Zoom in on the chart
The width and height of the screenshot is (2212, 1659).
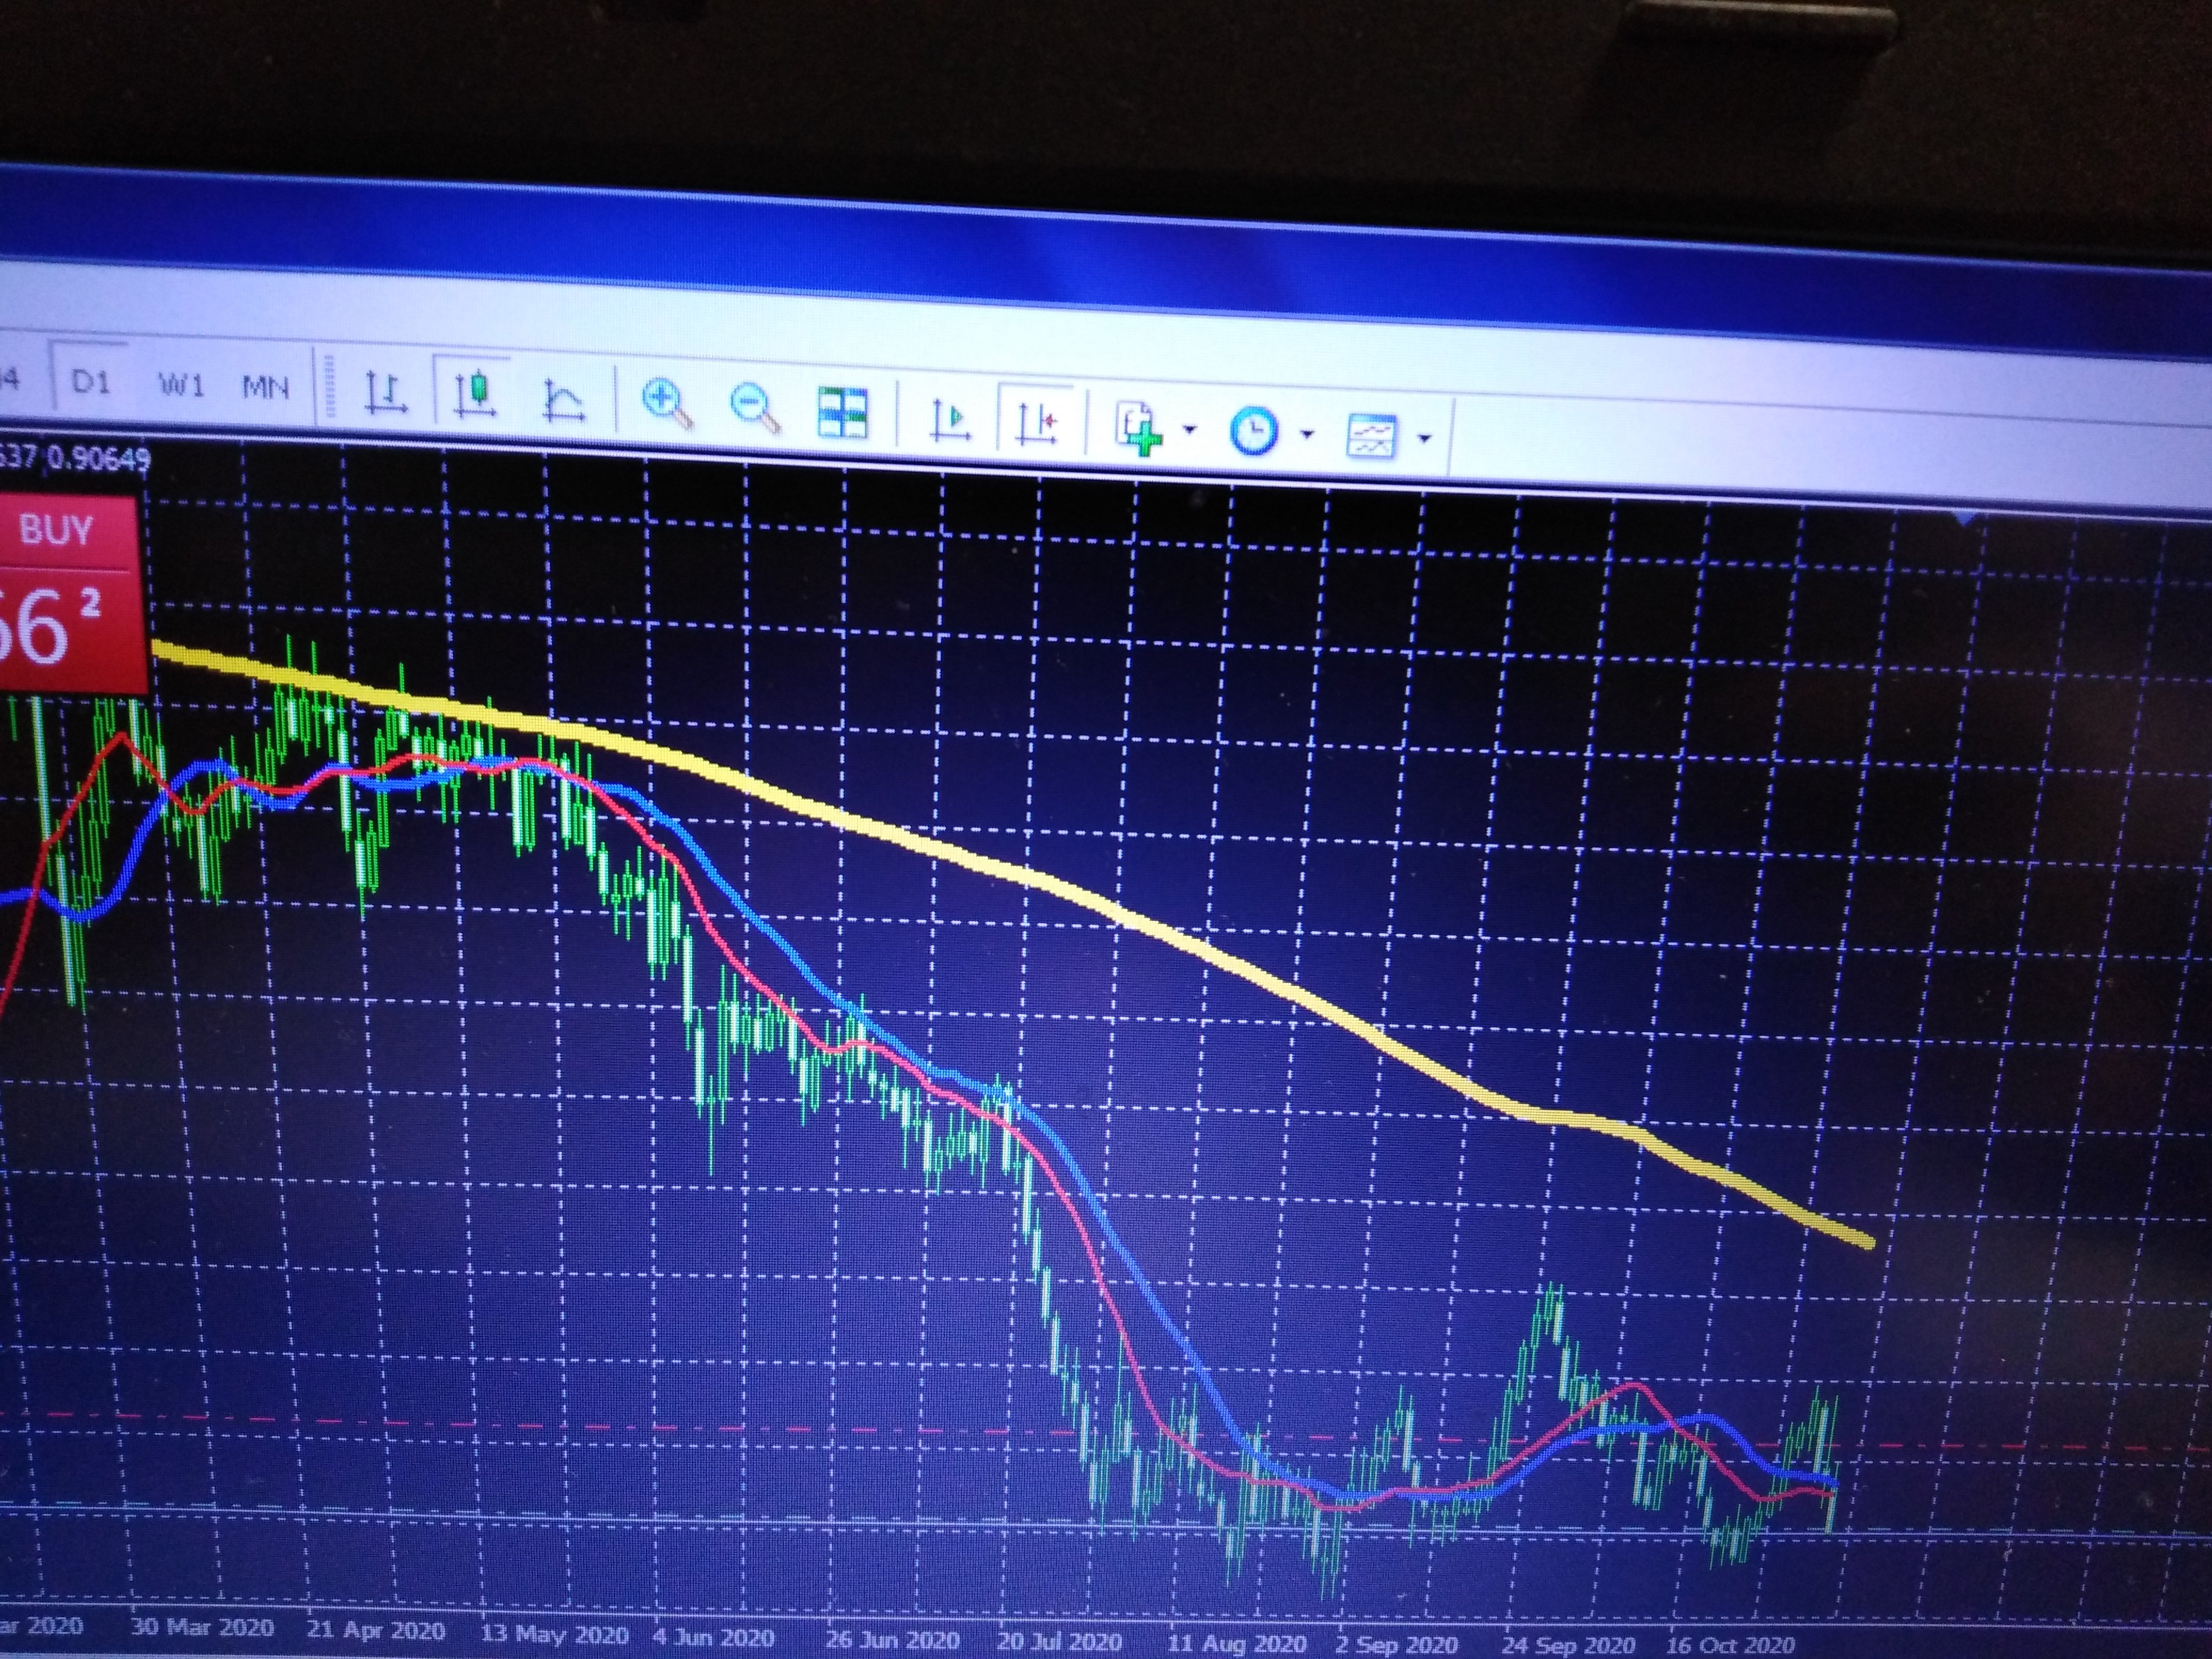tap(667, 404)
